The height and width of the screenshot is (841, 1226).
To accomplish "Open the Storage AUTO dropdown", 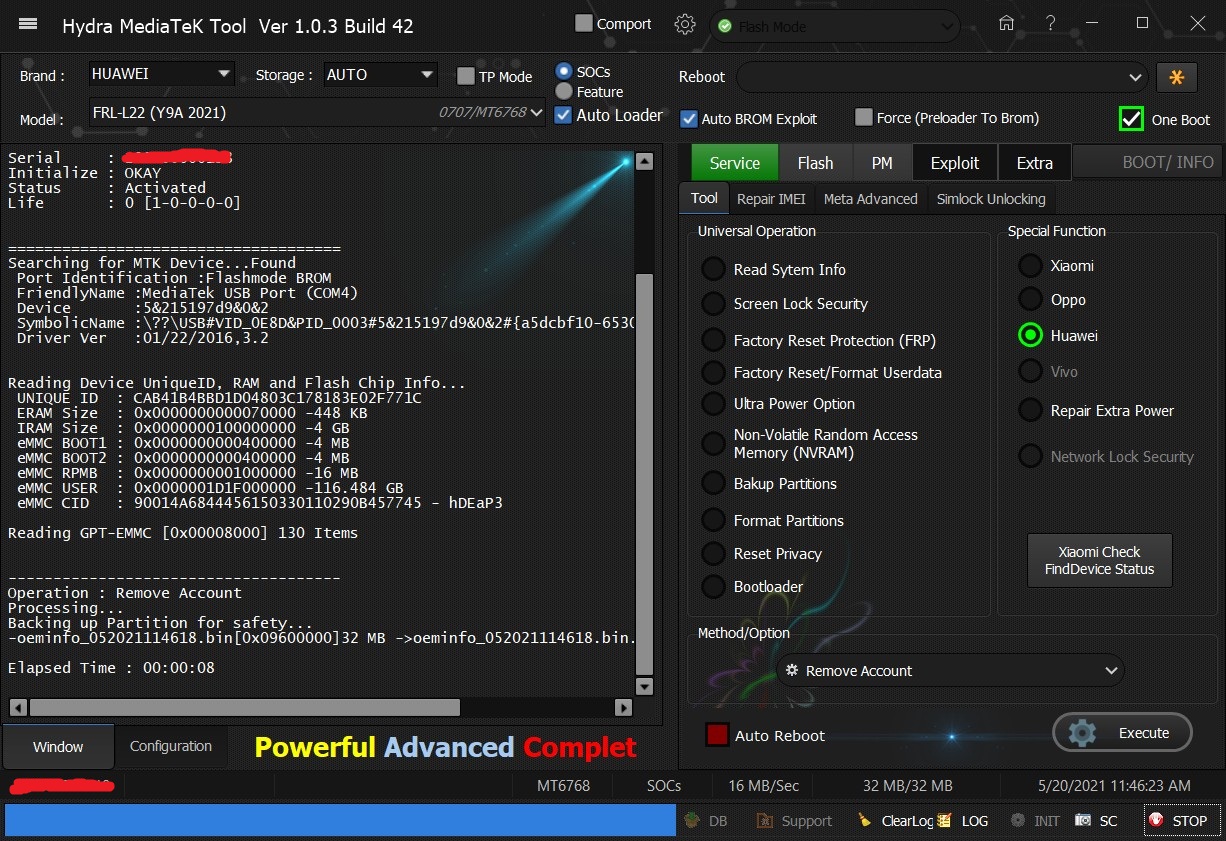I will pyautogui.click(x=427, y=74).
